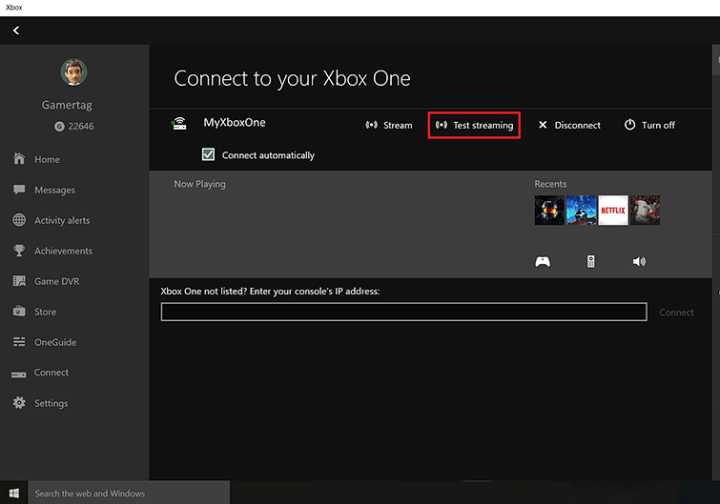The width and height of the screenshot is (720, 504).
Task: Open the game controller icon under Recents
Action: coord(542,262)
